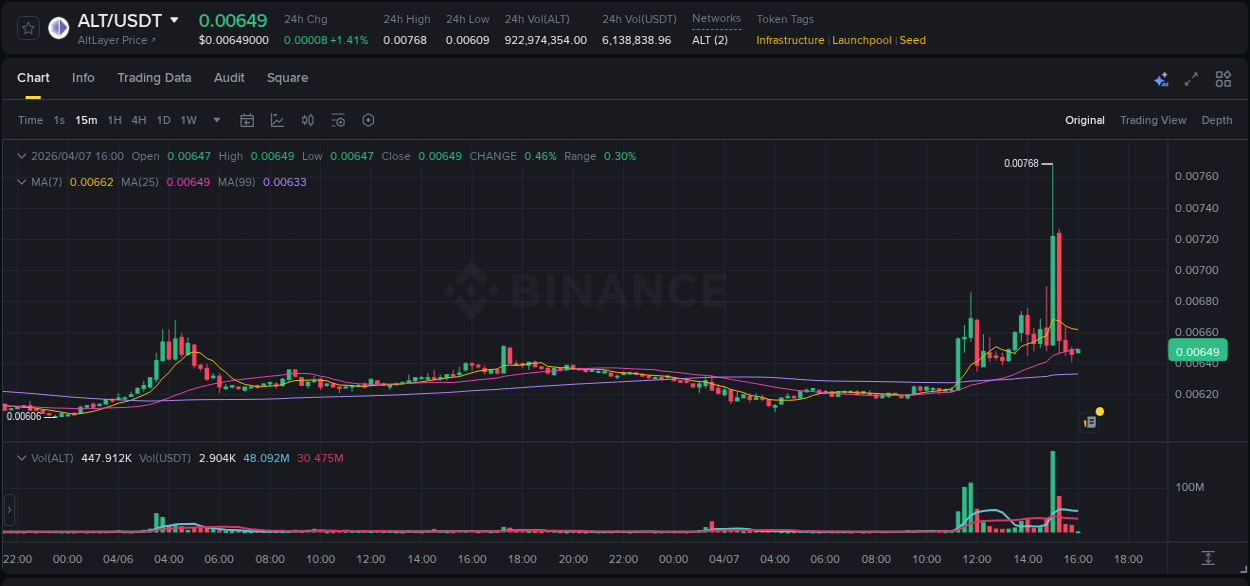This screenshot has height=586, width=1250.
Task: Open the date range calendar picker
Action: pos(247,120)
